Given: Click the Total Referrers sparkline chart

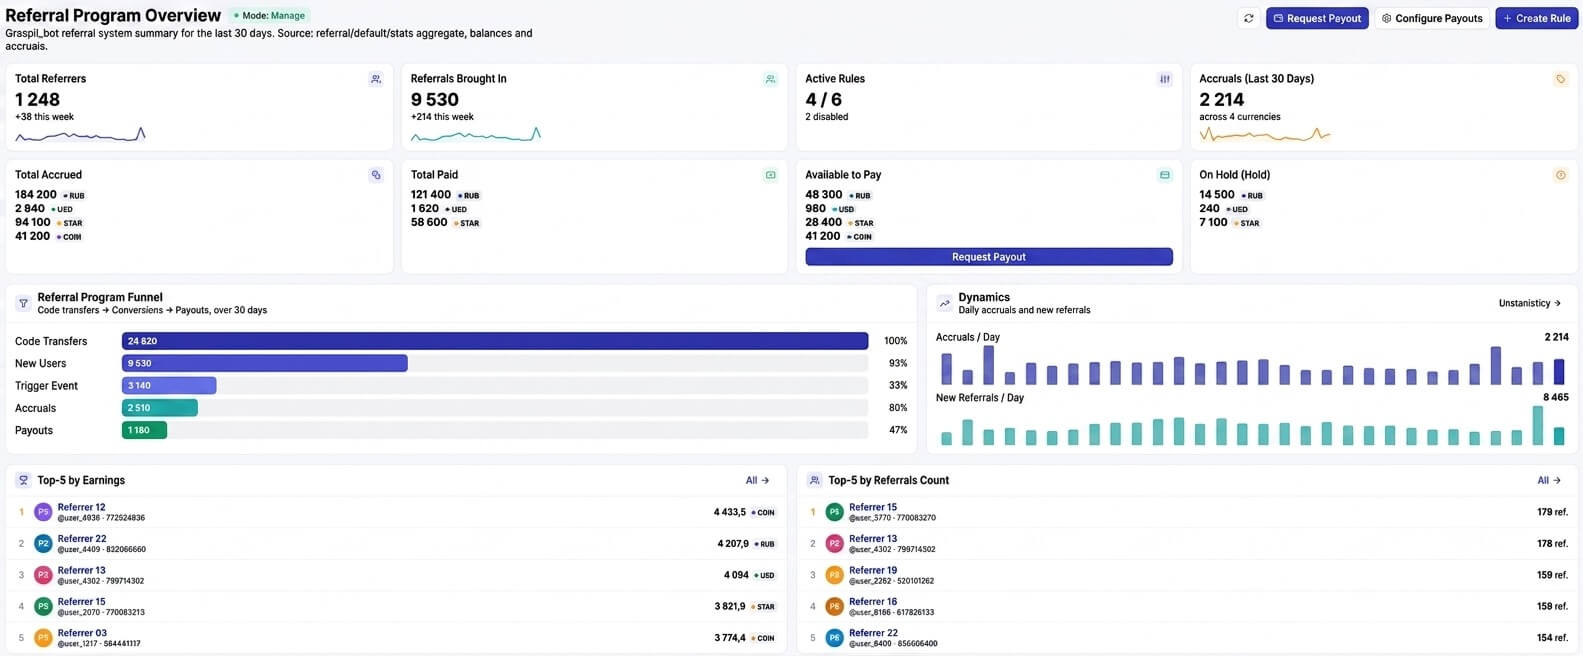Looking at the screenshot, I should (x=80, y=134).
